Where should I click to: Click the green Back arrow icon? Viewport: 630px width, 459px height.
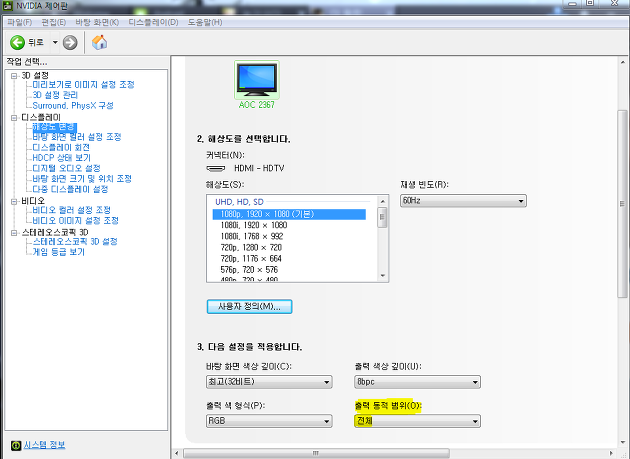coord(17,42)
